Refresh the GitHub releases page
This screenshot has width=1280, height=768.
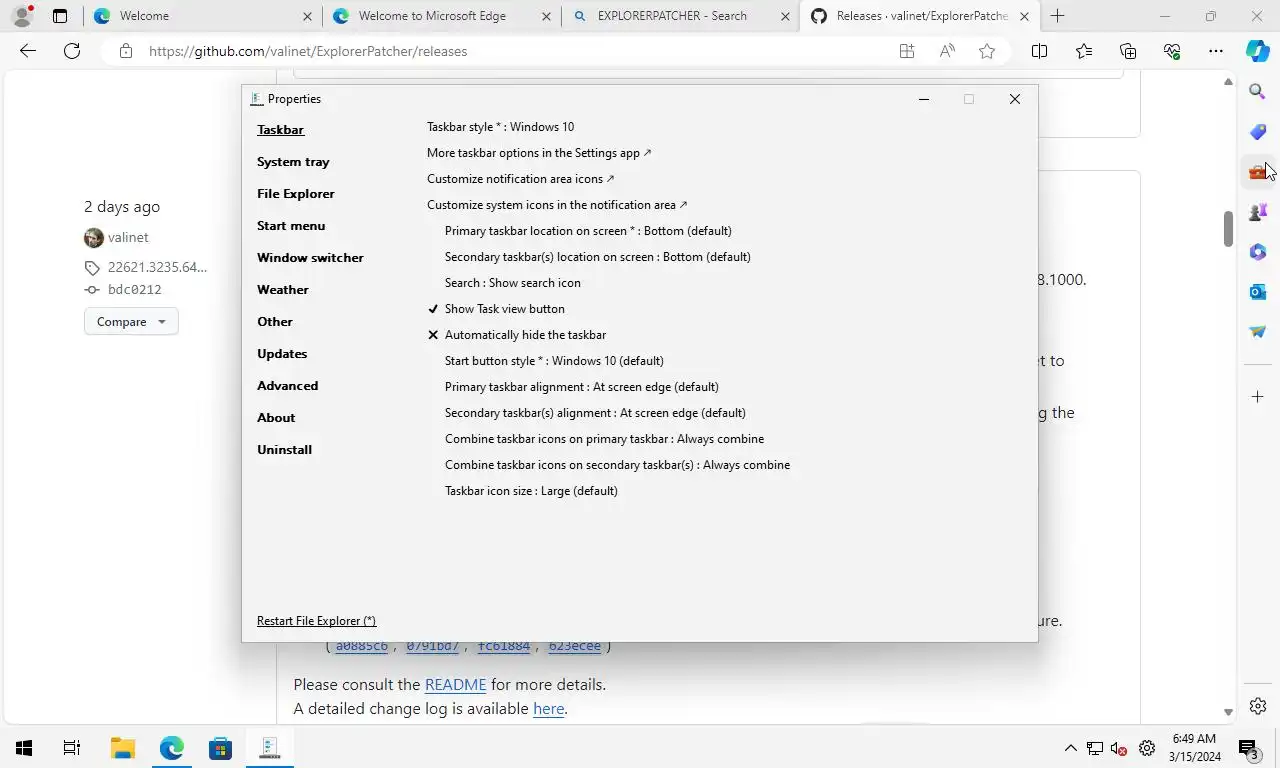coord(72,51)
